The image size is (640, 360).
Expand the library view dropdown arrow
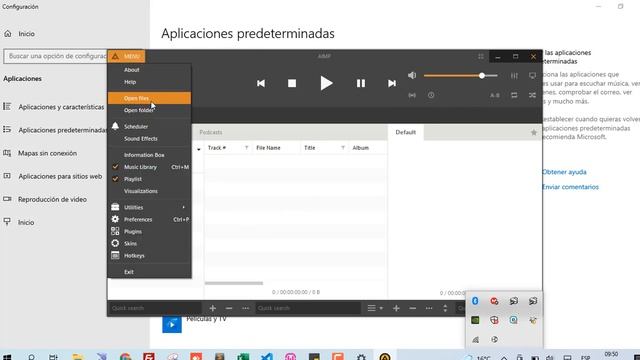(x=199, y=149)
